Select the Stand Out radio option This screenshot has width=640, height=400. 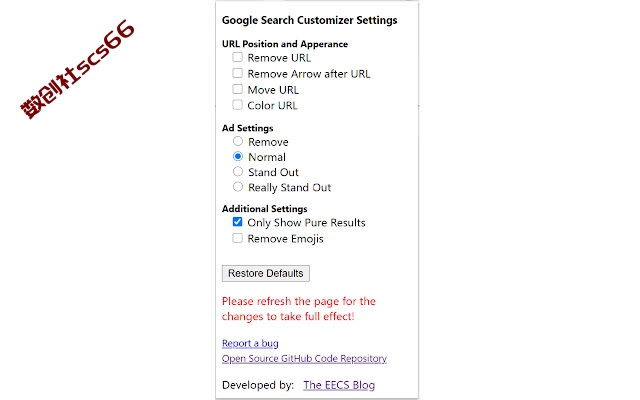click(x=238, y=171)
